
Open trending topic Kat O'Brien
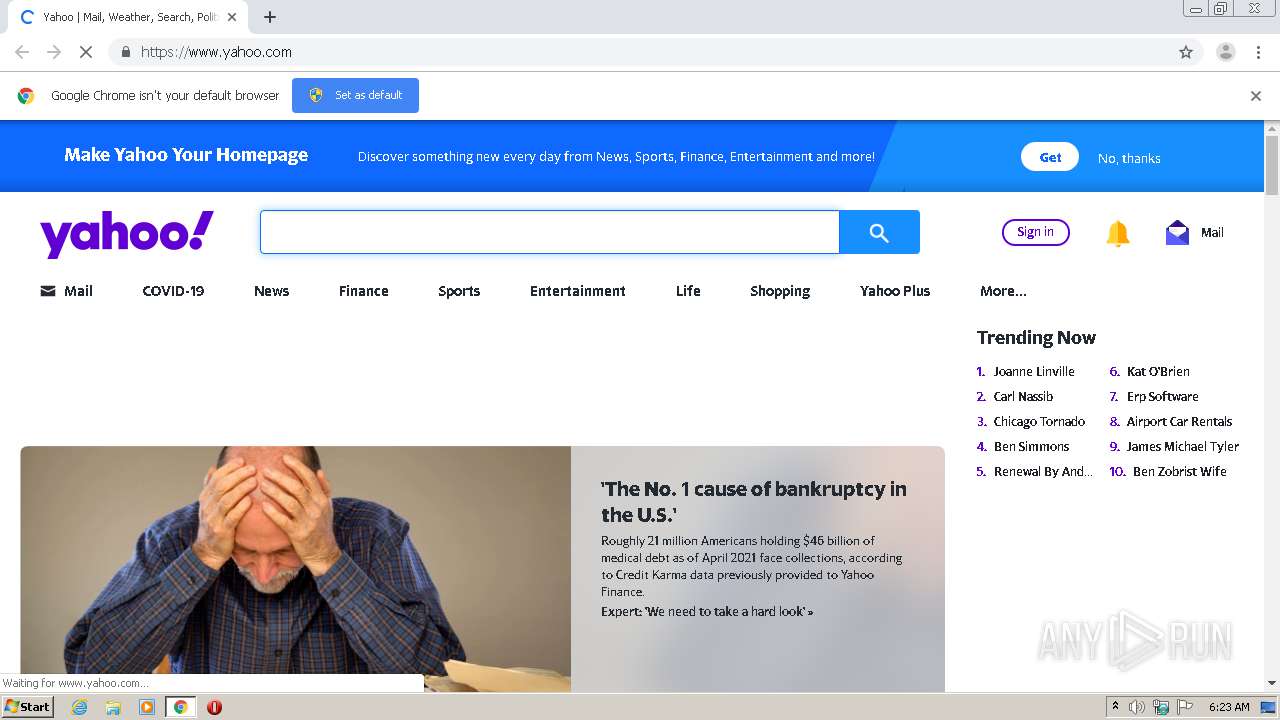tap(1158, 371)
